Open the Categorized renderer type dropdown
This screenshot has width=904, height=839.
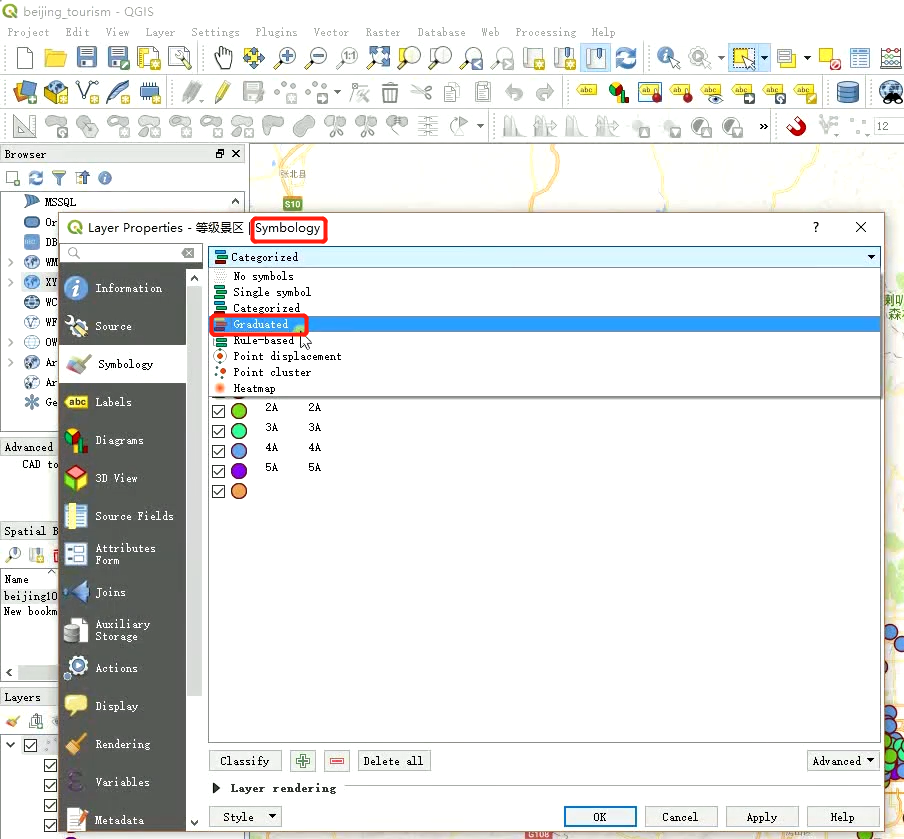coord(544,257)
